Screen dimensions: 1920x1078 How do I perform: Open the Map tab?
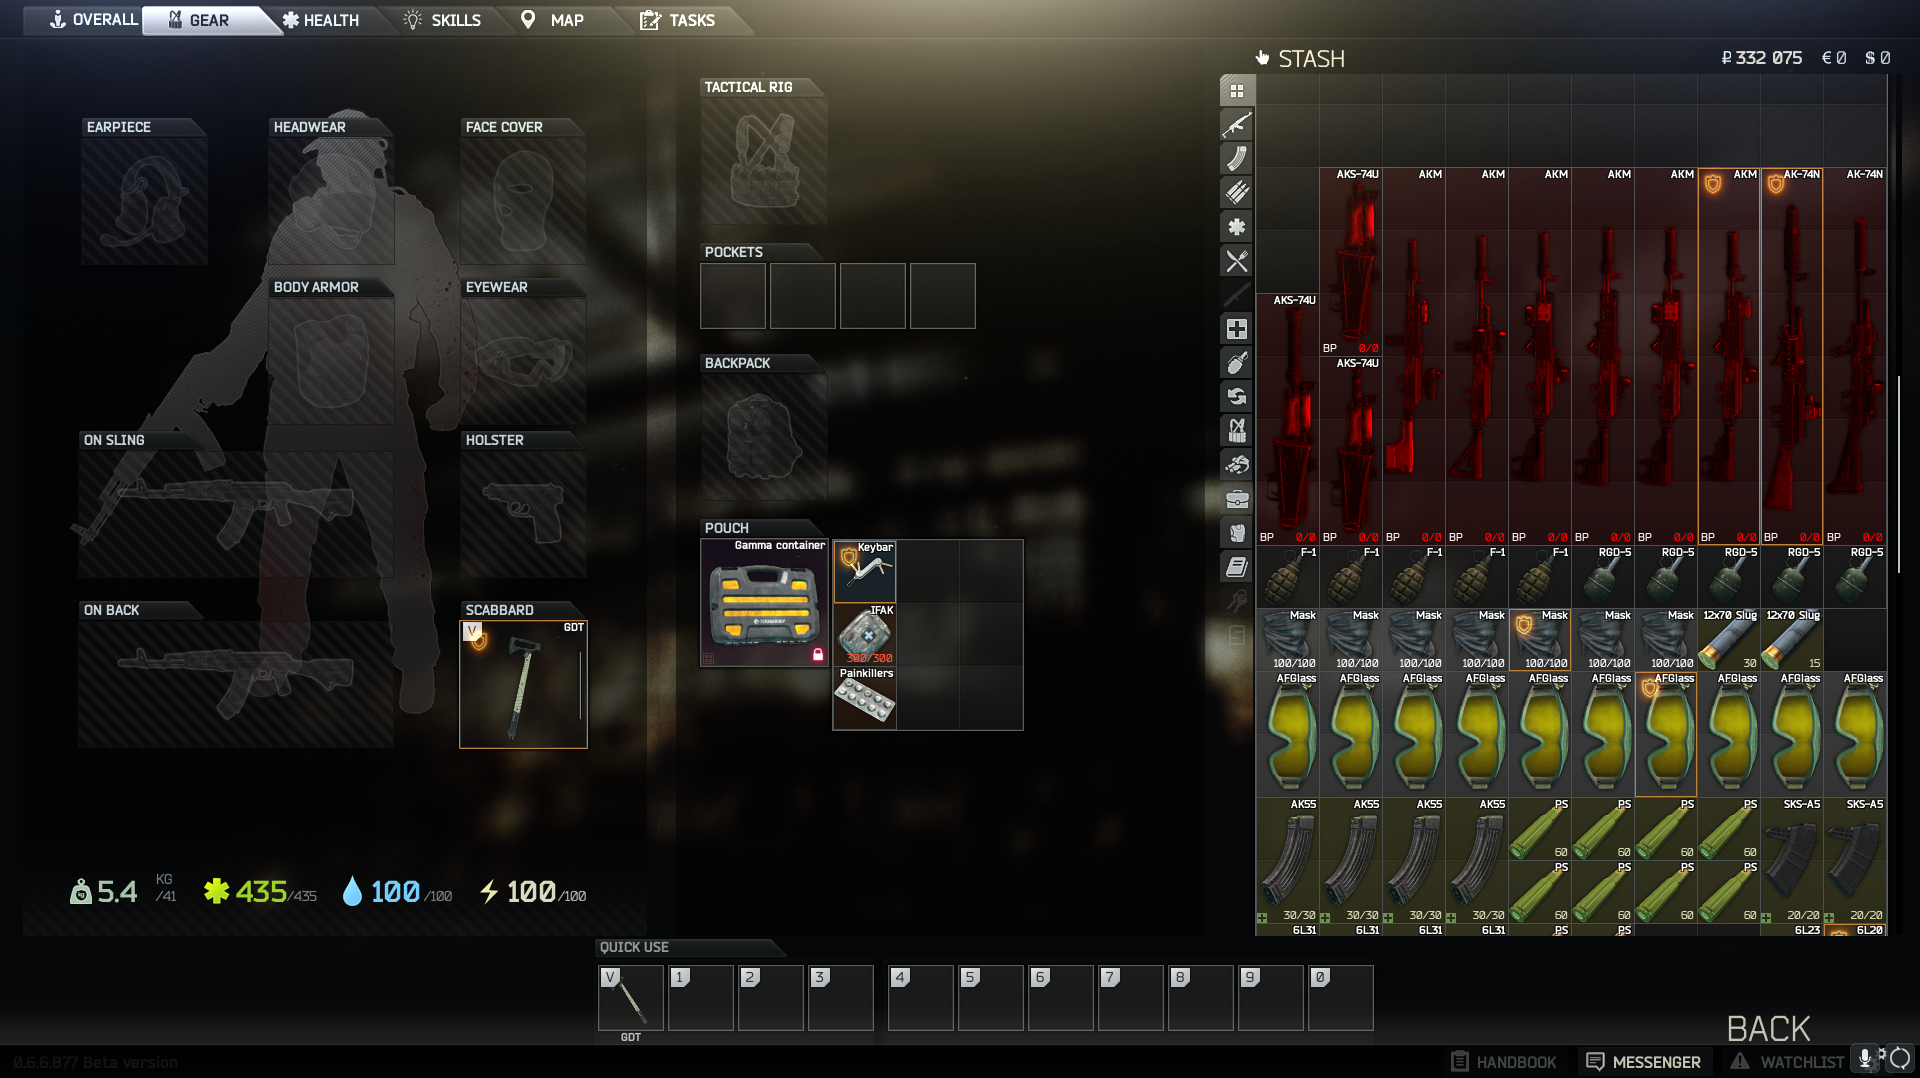pos(553,20)
